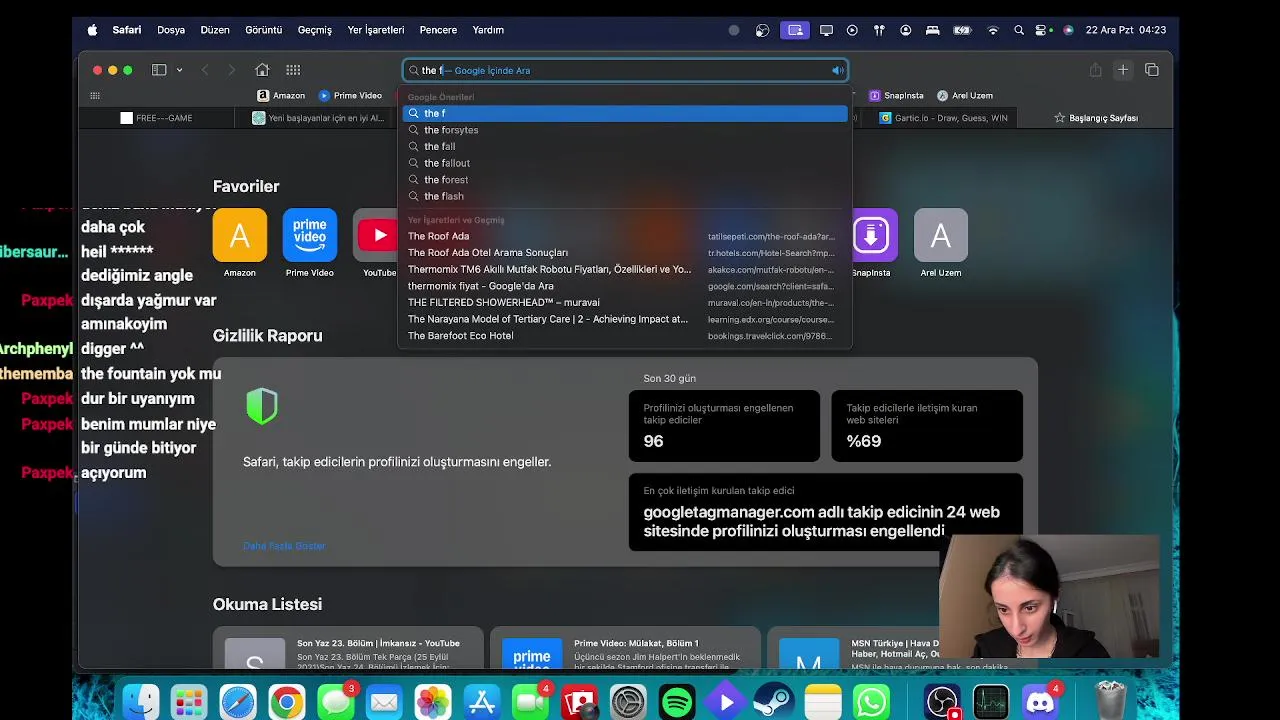This screenshot has height=720, width=1280.
Task: Open 'thermomix fiyat - Google'da Ara' entry
Action: tap(625, 286)
